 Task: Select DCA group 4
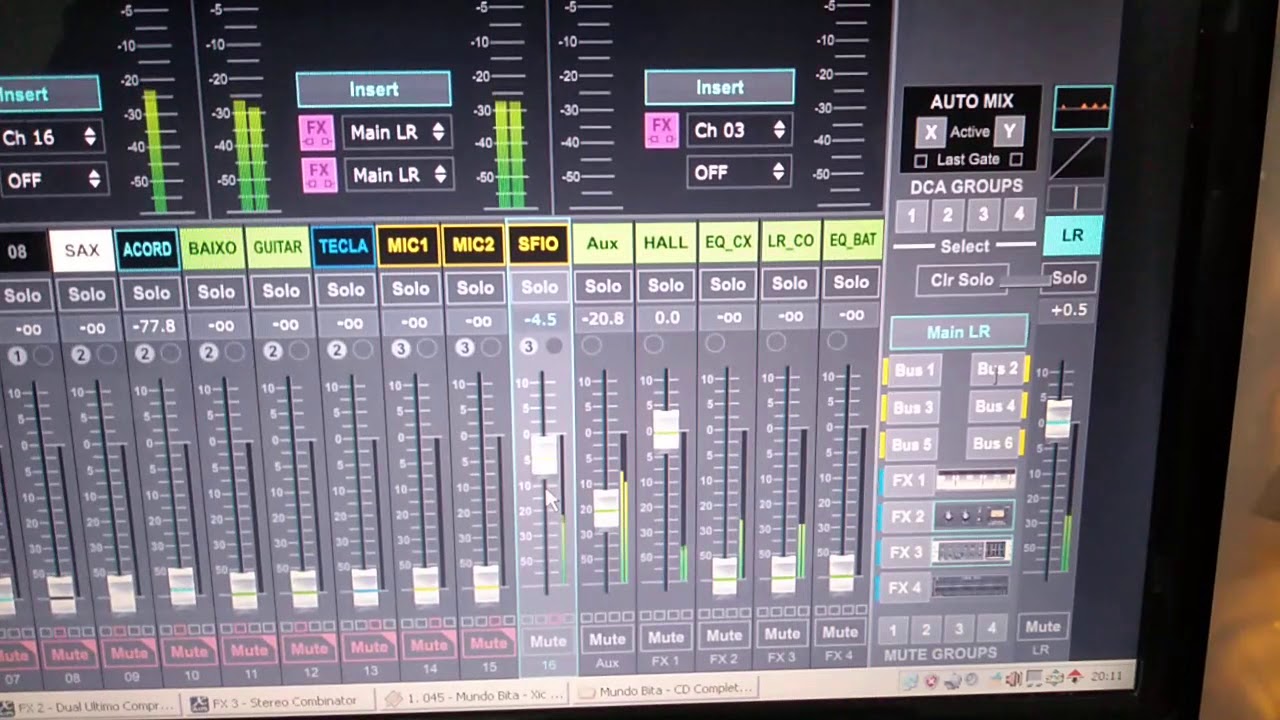tap(1018, 214)
